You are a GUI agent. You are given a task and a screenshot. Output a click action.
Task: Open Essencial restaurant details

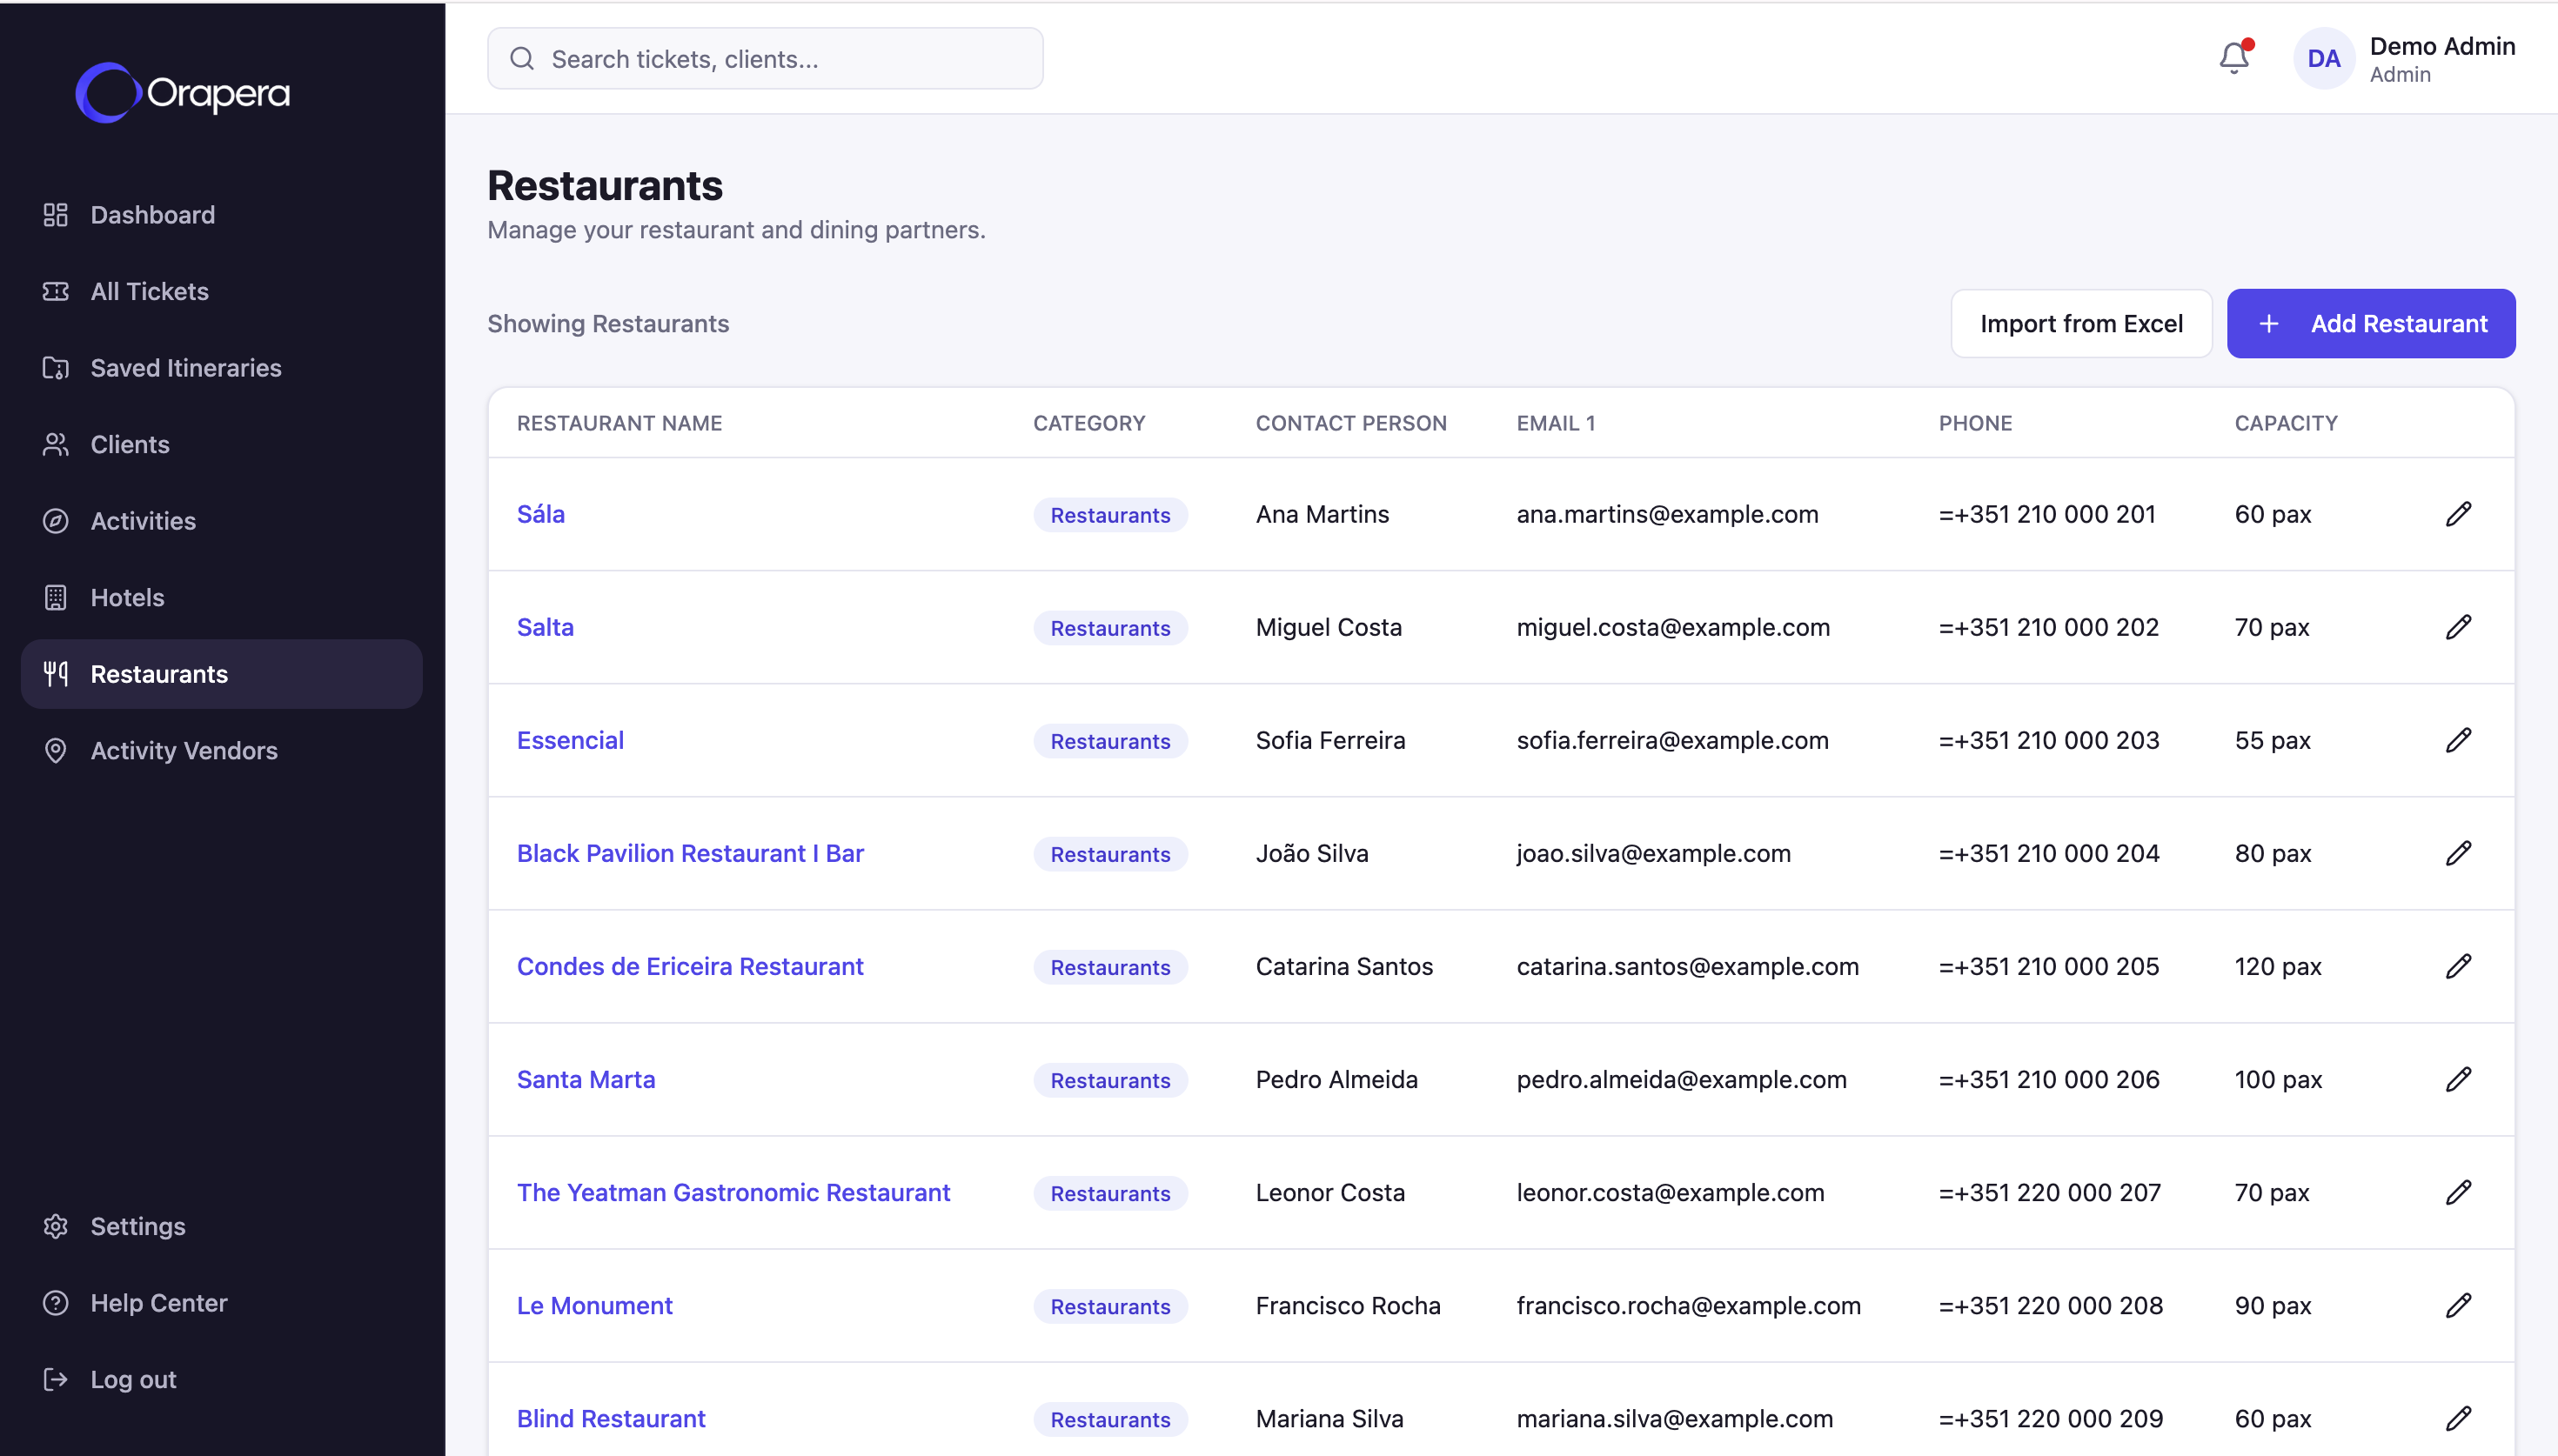point(570,740)
